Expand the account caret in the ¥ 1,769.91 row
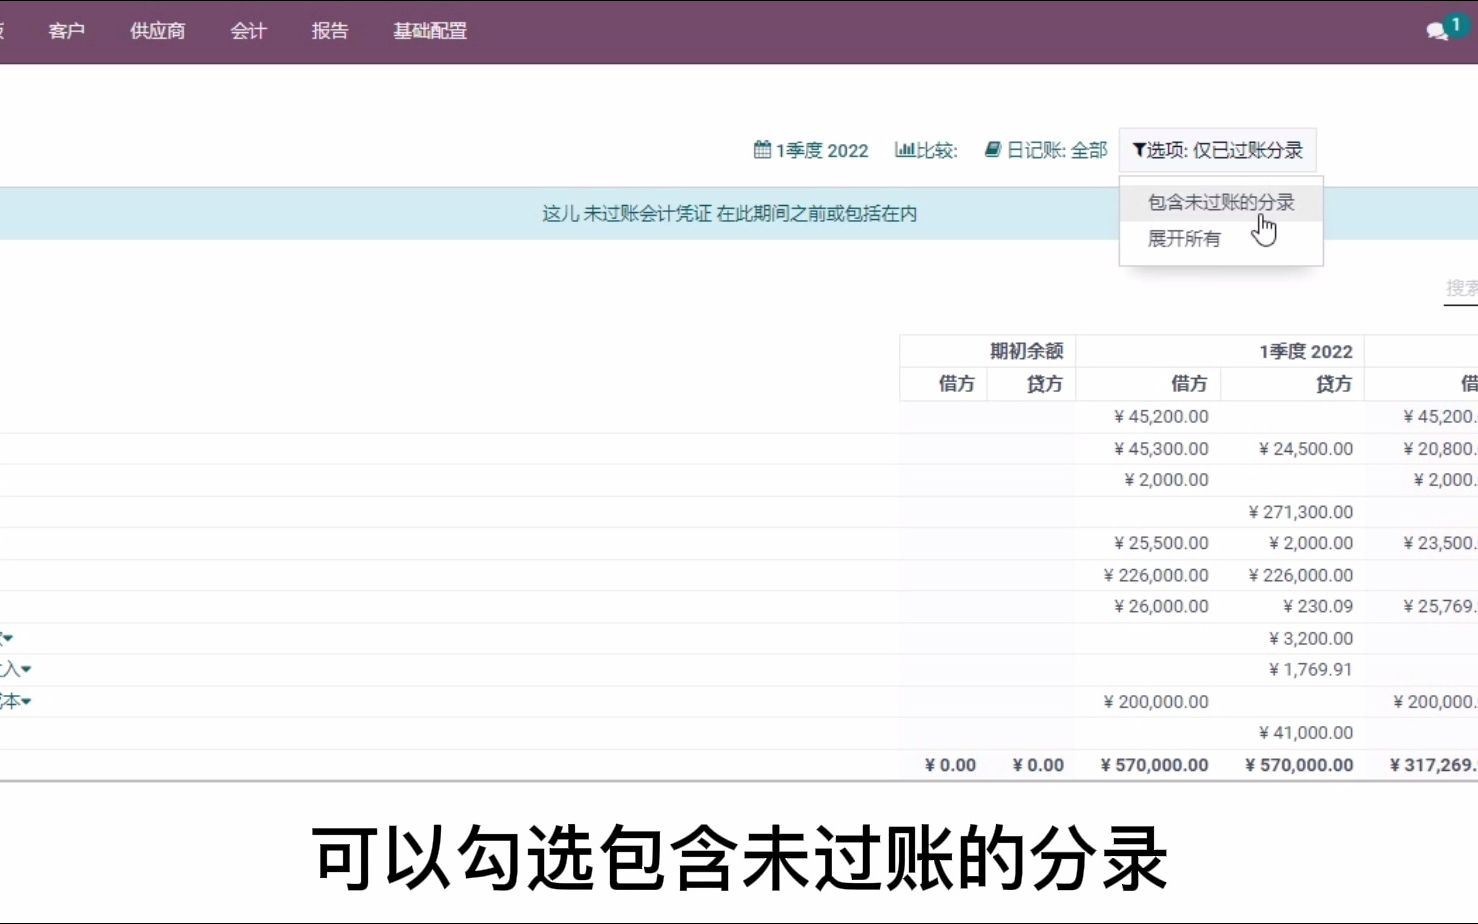The height and width of the screenshot is (924, 1478). point(26,669)
